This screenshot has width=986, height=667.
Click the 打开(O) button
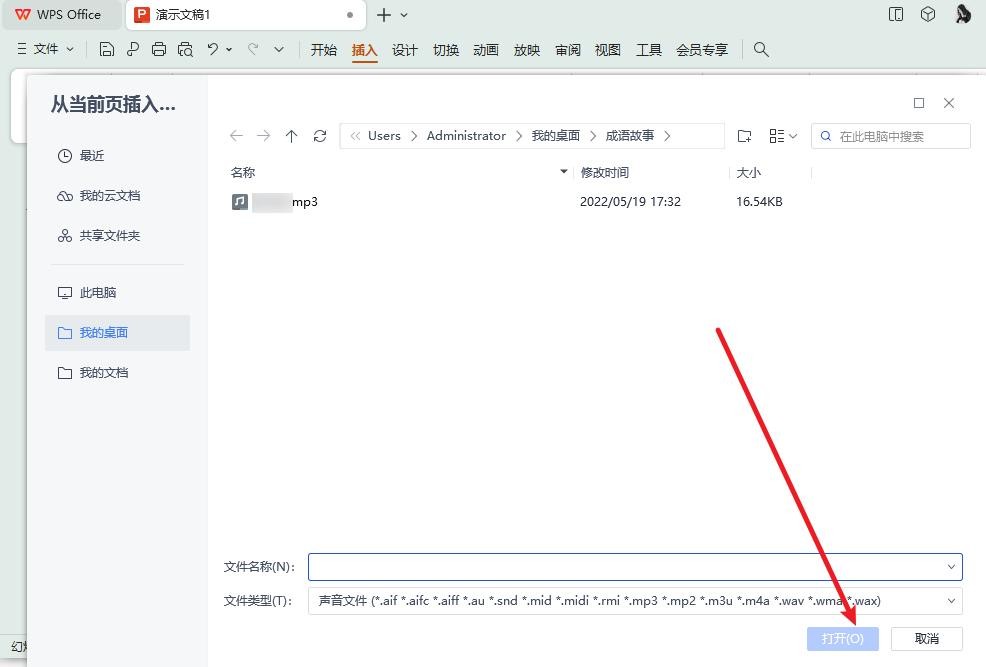point(842,639)
